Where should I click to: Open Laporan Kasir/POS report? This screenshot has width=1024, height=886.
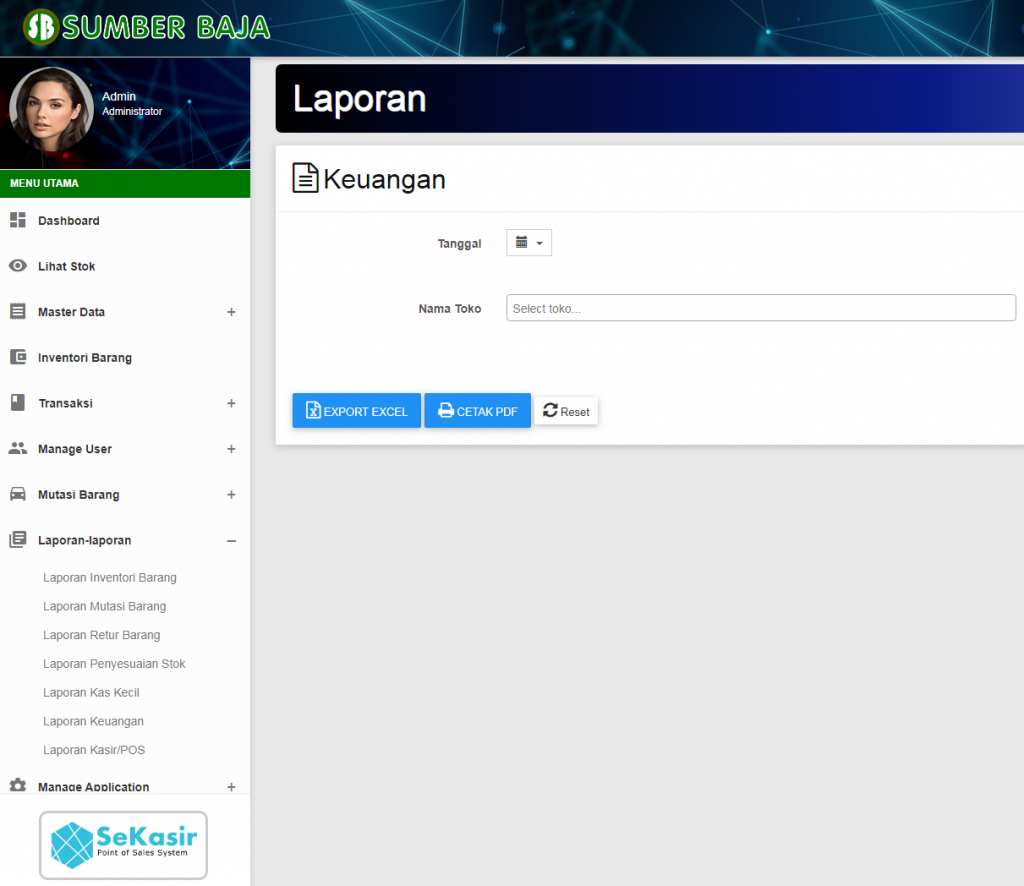pyautogui.click(x=94, y=750)
